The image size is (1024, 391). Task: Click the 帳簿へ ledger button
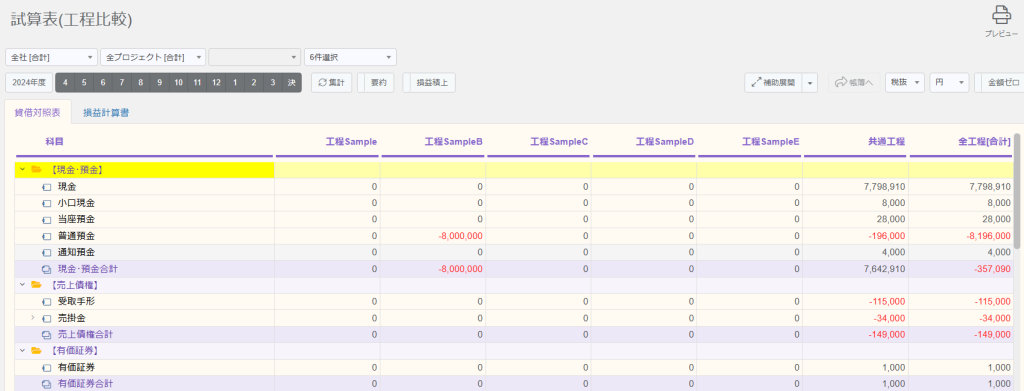pos(855,83)
